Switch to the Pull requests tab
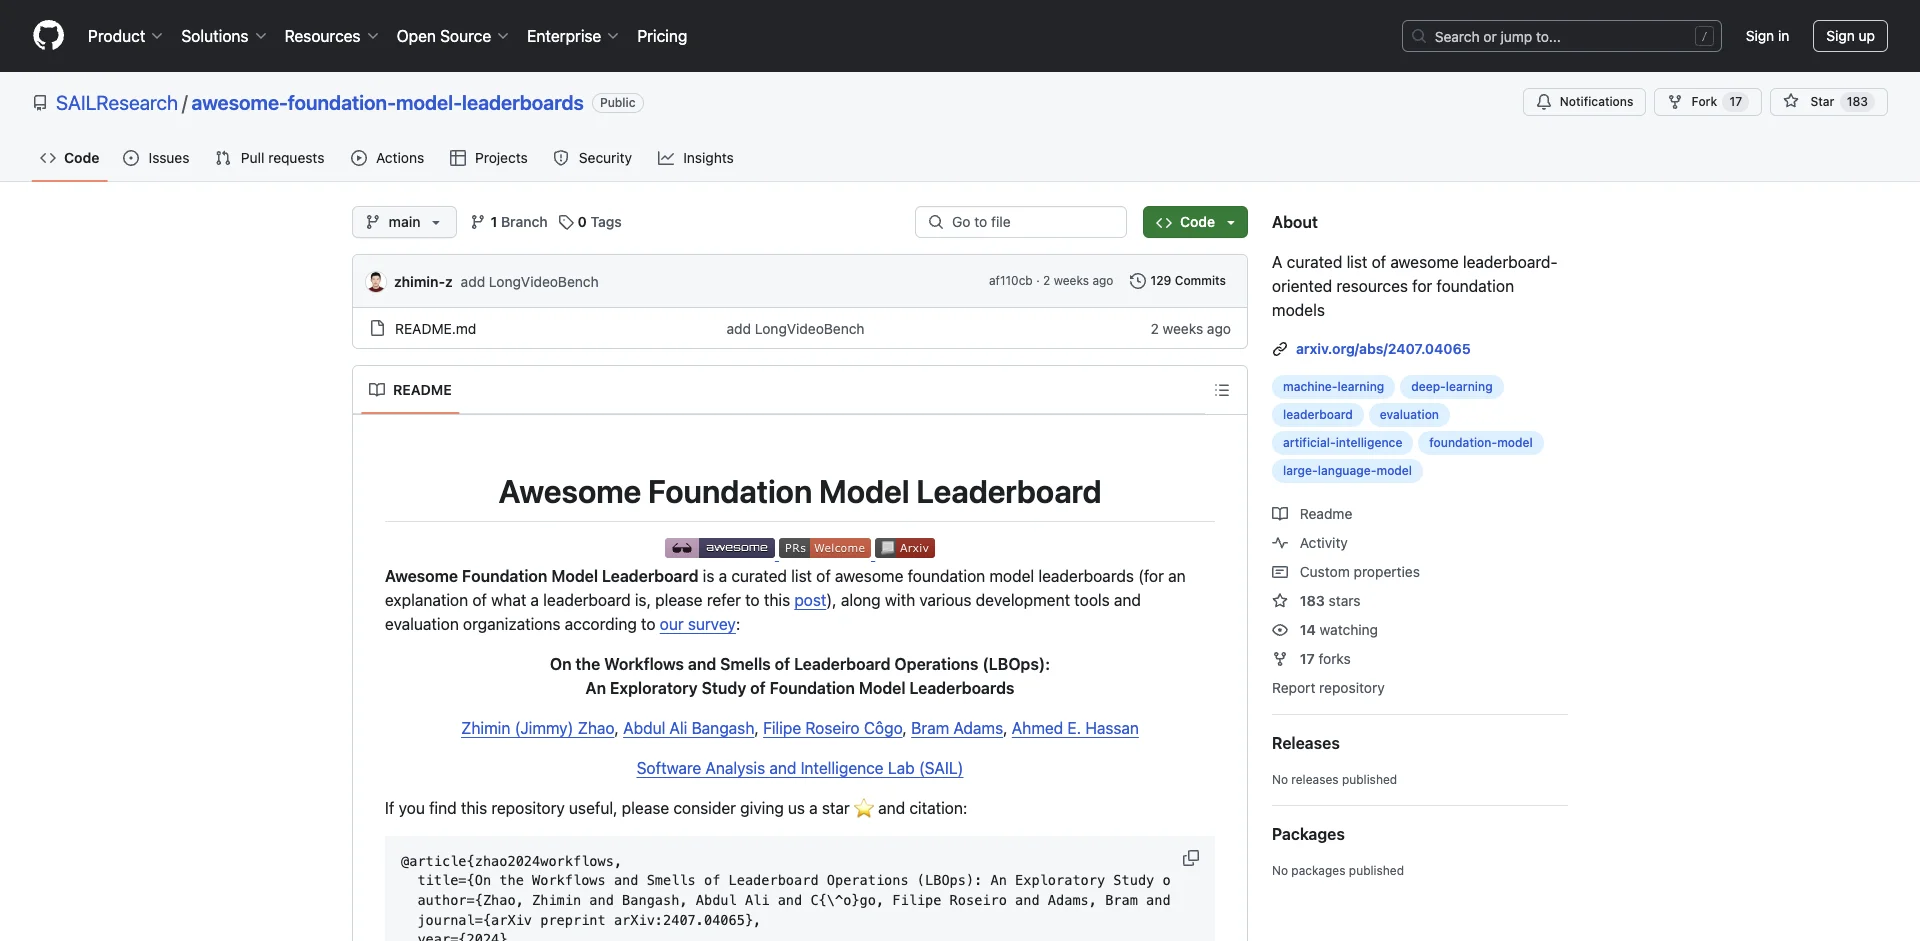Screen dimensions: 1920x941 pos(270,158)
